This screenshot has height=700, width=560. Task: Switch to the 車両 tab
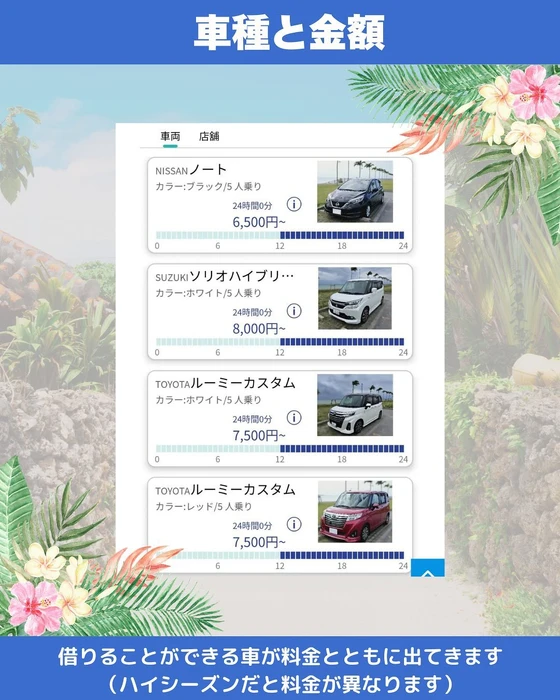click(x=170, y=136)
